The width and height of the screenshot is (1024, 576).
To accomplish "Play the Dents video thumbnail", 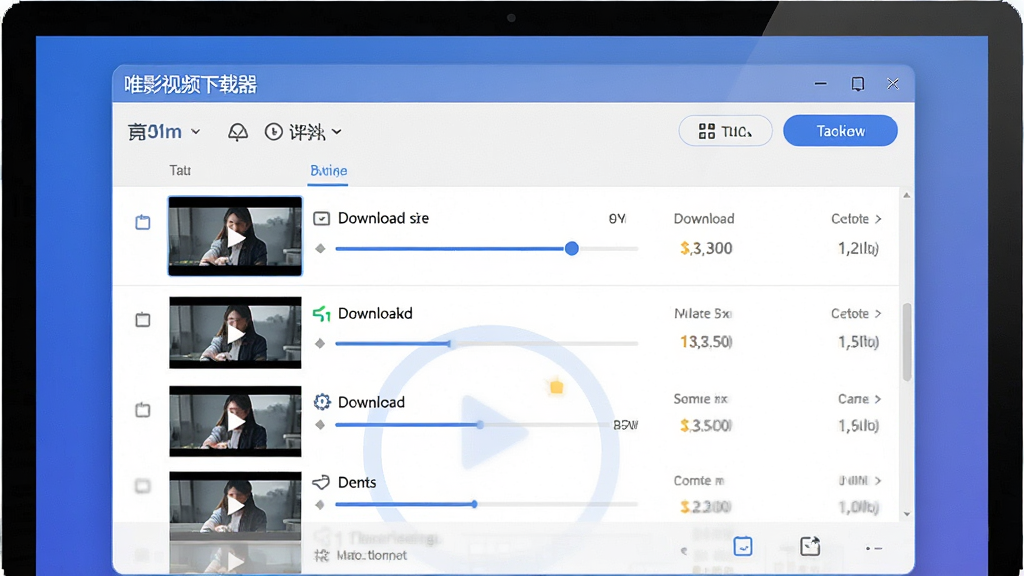I will coord(235,505).
